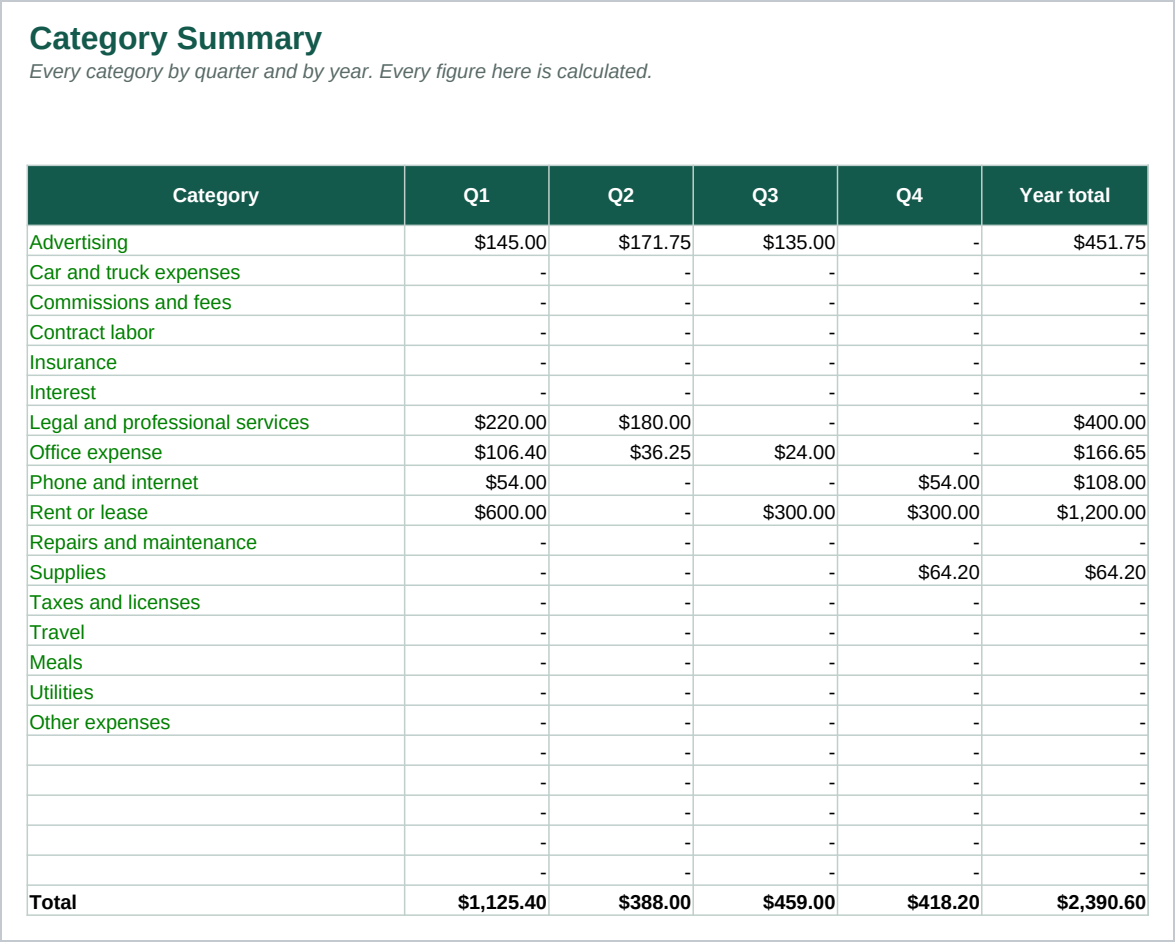The image size is (1175, 942).
Task: Click the Q1 column header
Action: click(x=477, y=196)
